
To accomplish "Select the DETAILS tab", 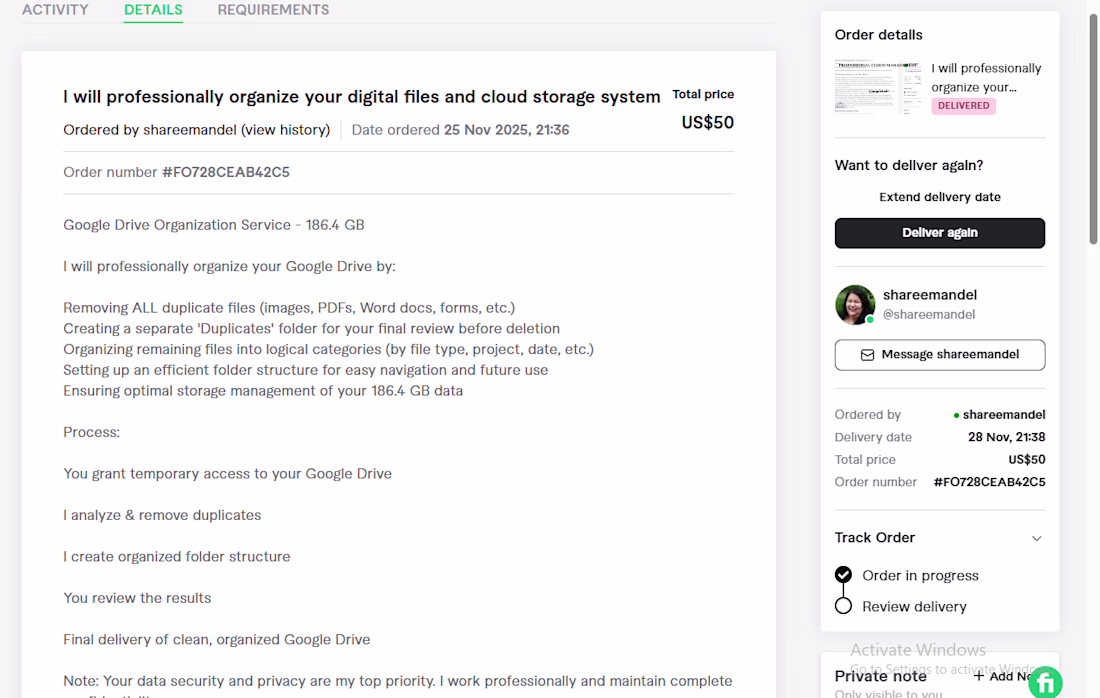I will (x=153, y=10).
